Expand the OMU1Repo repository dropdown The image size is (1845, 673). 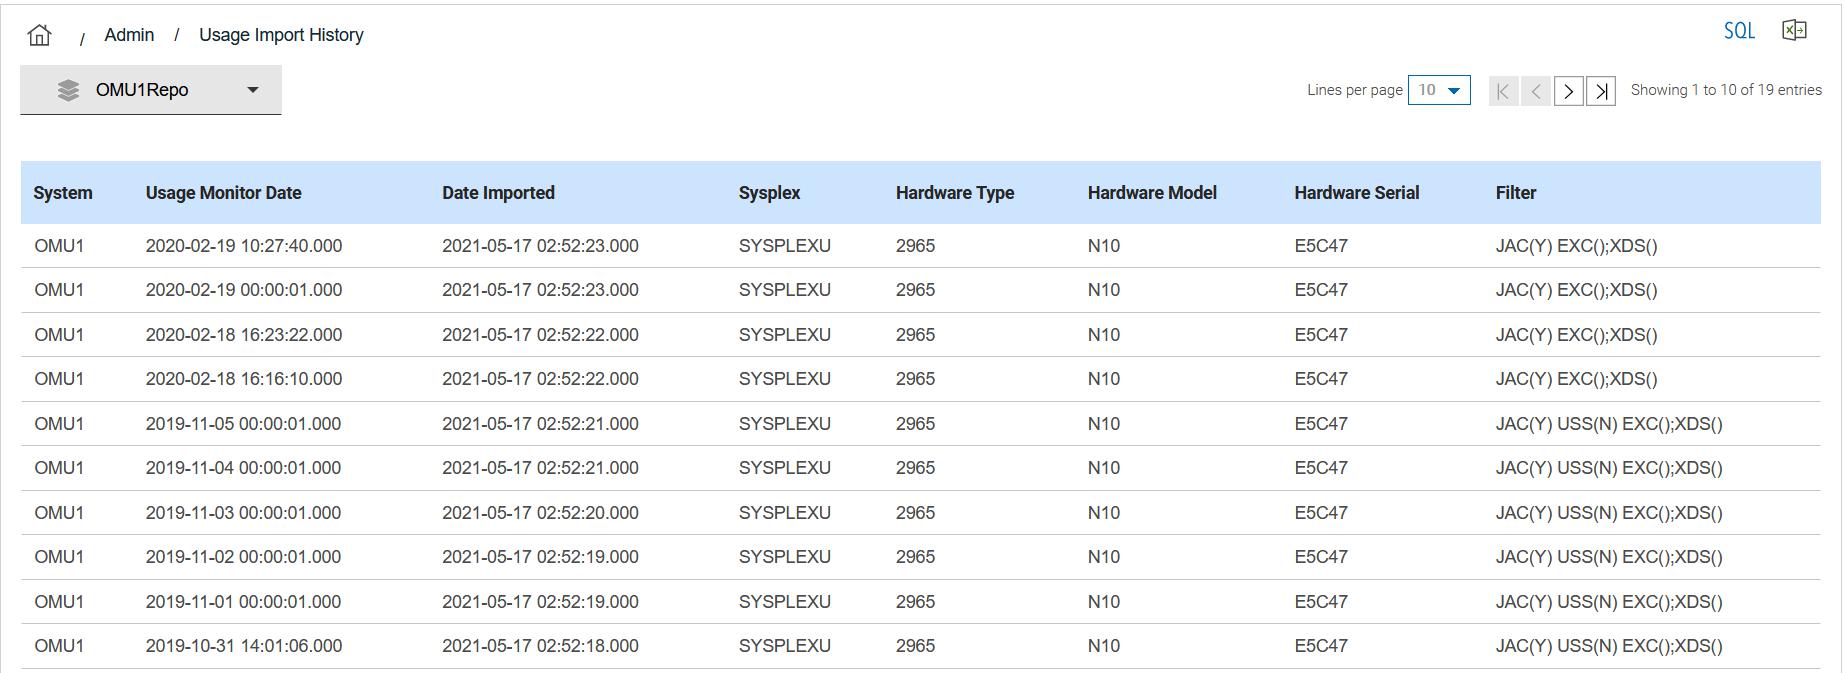(x=252, y=90)
